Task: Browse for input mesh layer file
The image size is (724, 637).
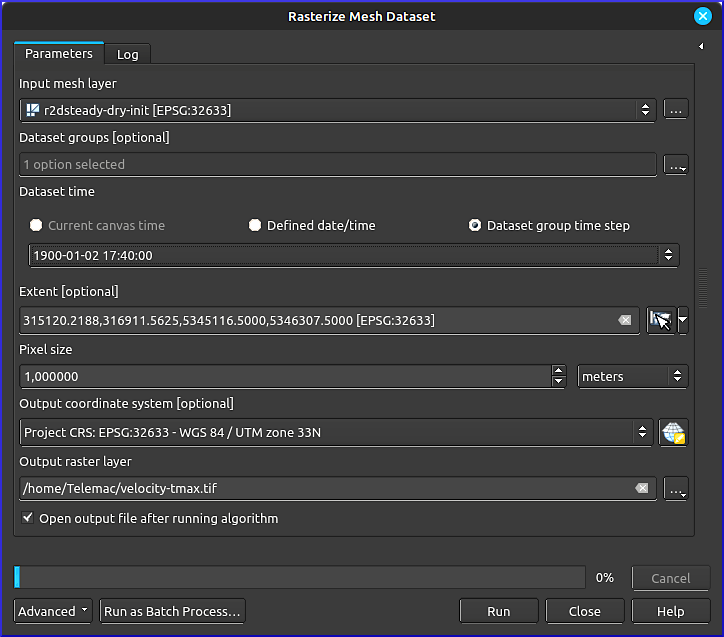Action: pyautogui.click(x=676, y=109)
